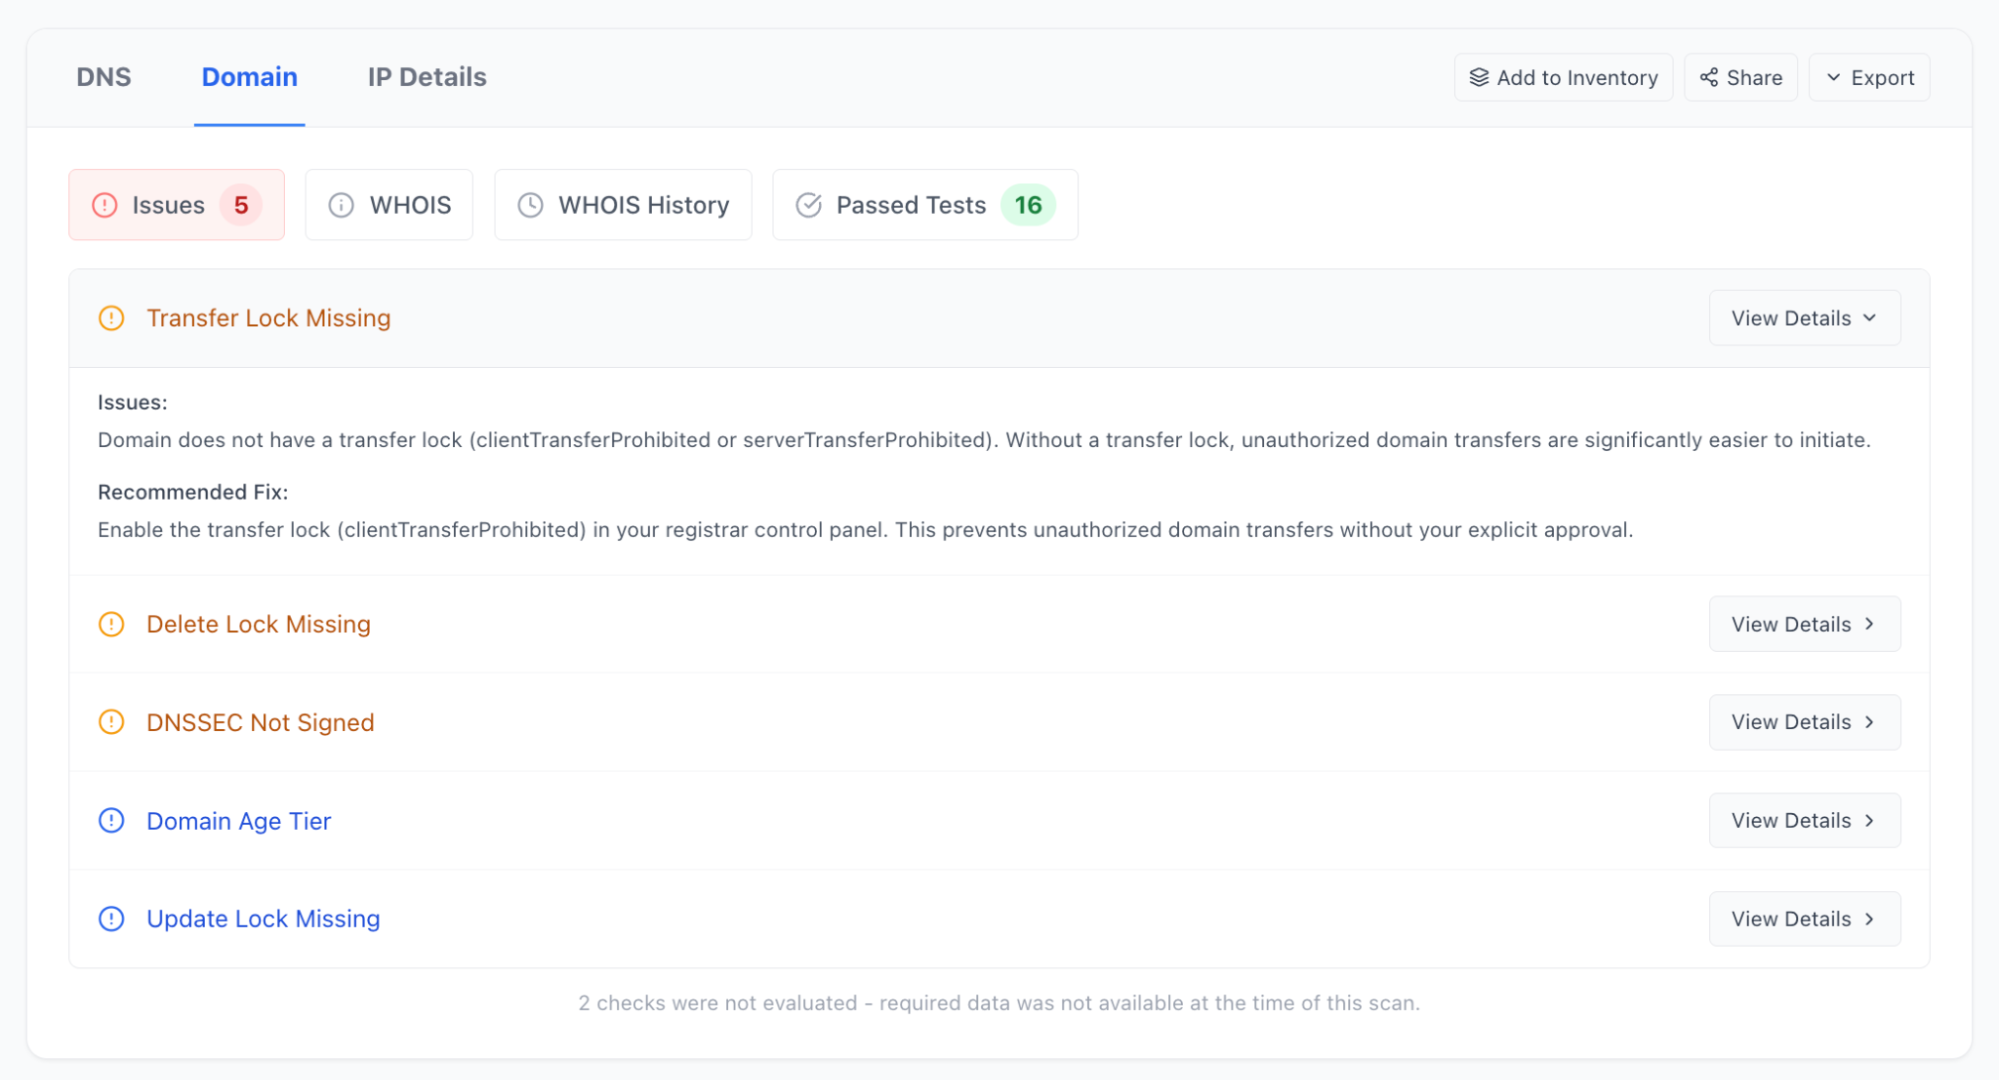
Task: Click warning icon beside Delete Lock Missing
Action: click(111, 624)
